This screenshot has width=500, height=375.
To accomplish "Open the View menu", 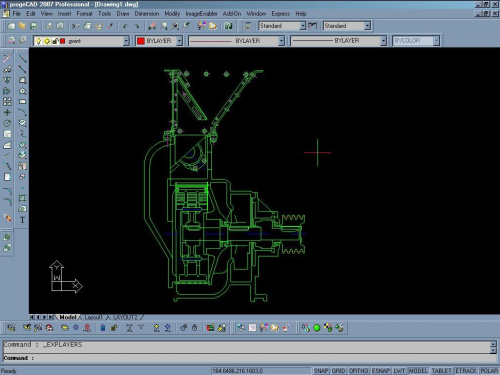I will point(46,14).
